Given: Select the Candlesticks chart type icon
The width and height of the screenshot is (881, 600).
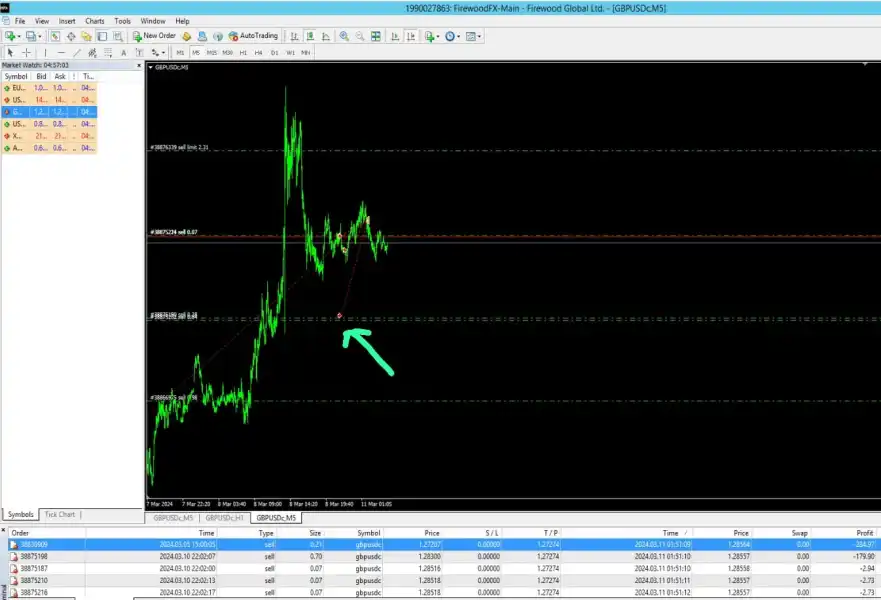Looking at the screenshot, I should point(310,36).
